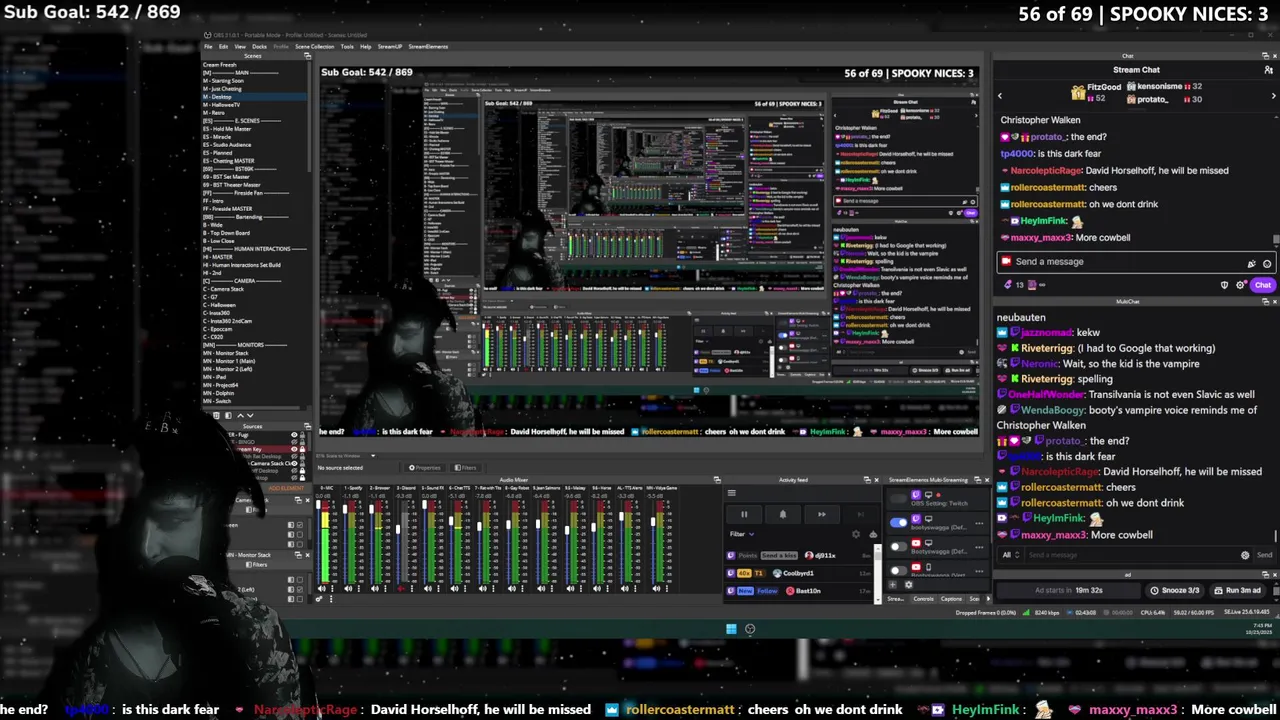Open the Scale to Window dropdown
Screen dimensions: 1280x720
(x=373, y=456)
